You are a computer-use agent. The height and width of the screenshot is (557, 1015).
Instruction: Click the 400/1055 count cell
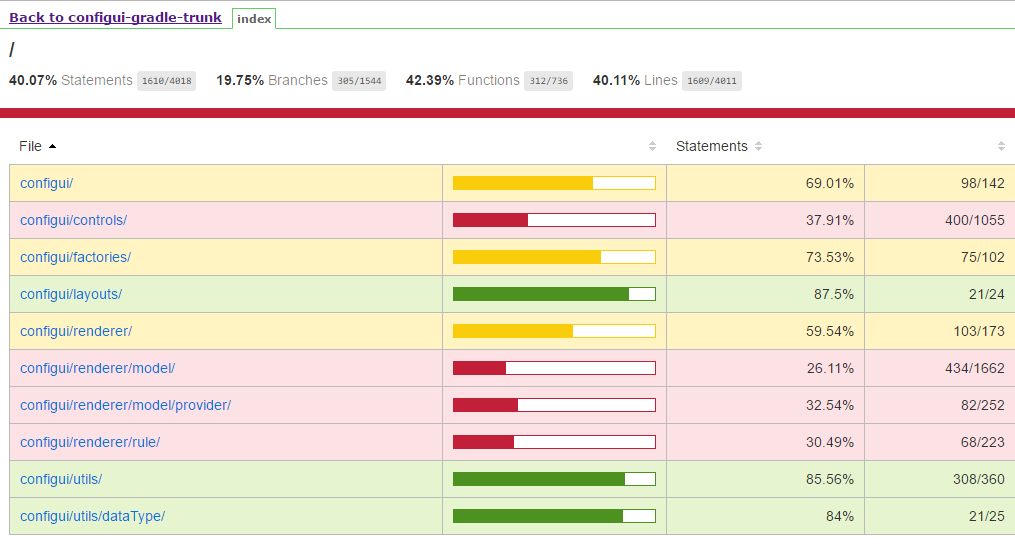940,220
